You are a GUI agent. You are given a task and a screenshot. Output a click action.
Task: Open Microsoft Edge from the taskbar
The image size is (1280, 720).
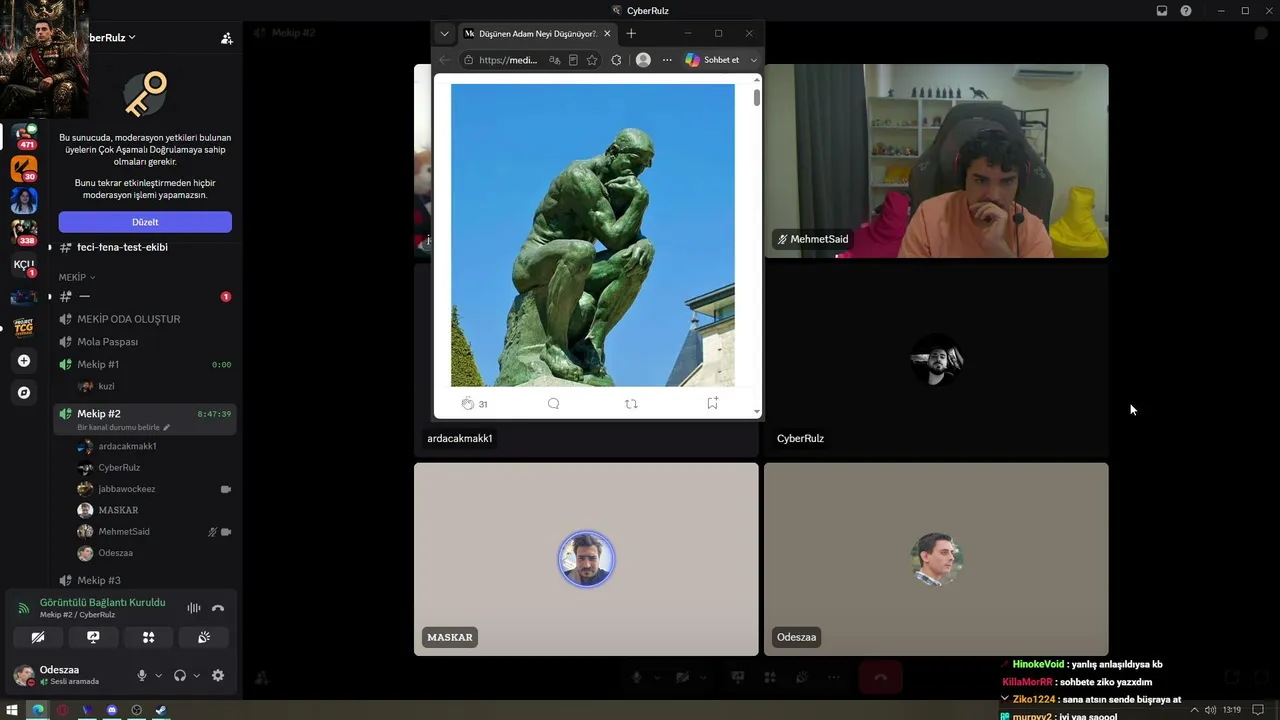[x=38, y=710]
